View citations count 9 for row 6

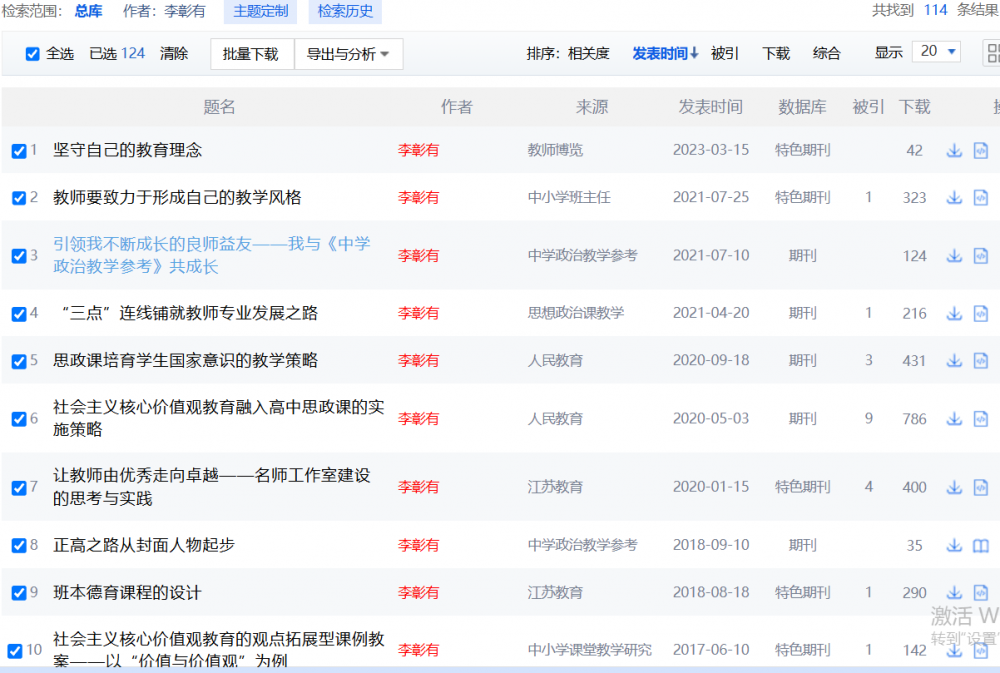pyautogui.click(x=869, y=418)
